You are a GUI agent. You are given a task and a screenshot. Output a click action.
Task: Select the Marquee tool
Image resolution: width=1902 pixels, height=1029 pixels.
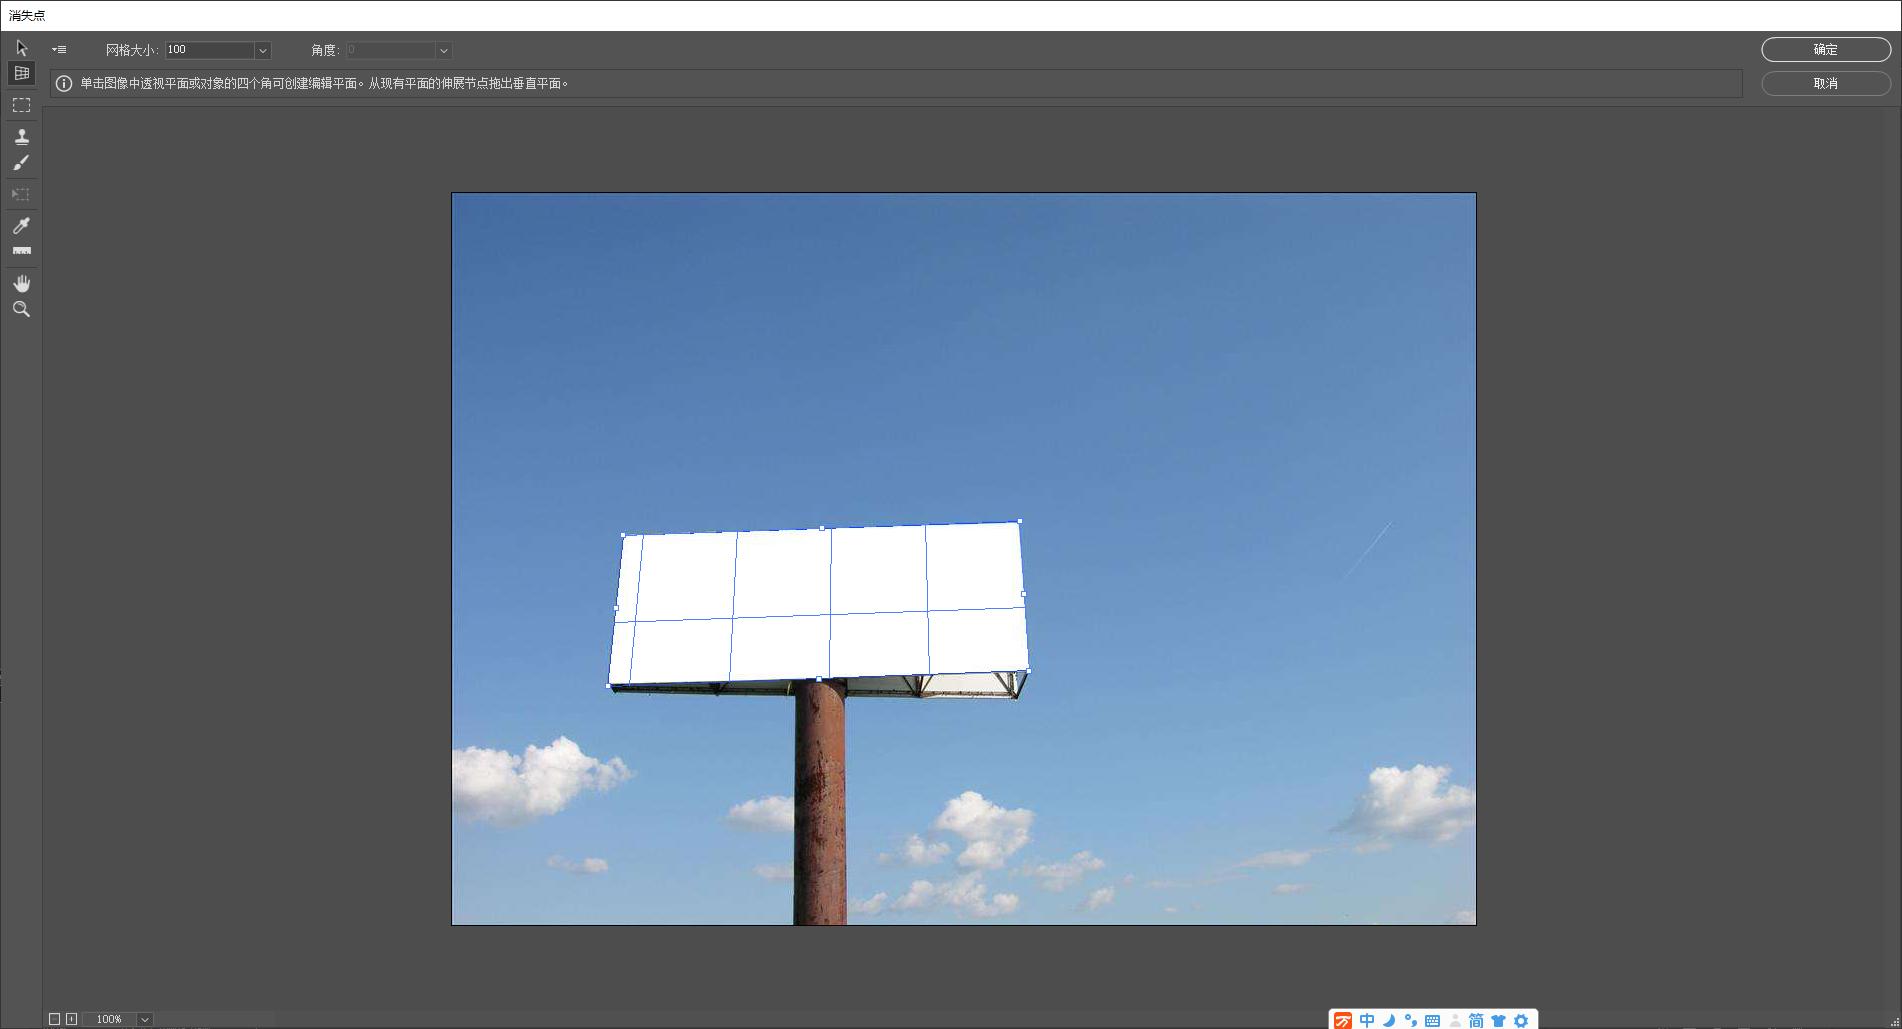coord(20,105)
